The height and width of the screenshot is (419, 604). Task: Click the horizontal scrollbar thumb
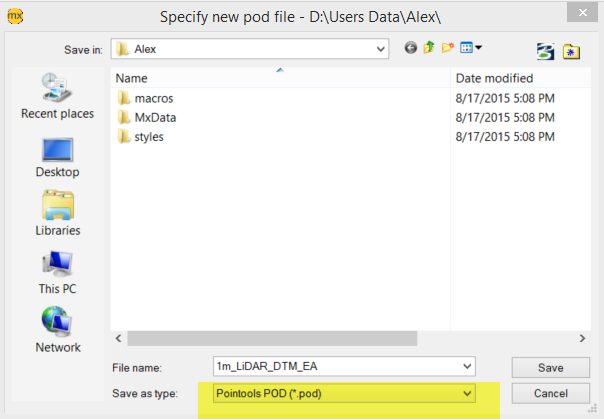click(272, 339)
